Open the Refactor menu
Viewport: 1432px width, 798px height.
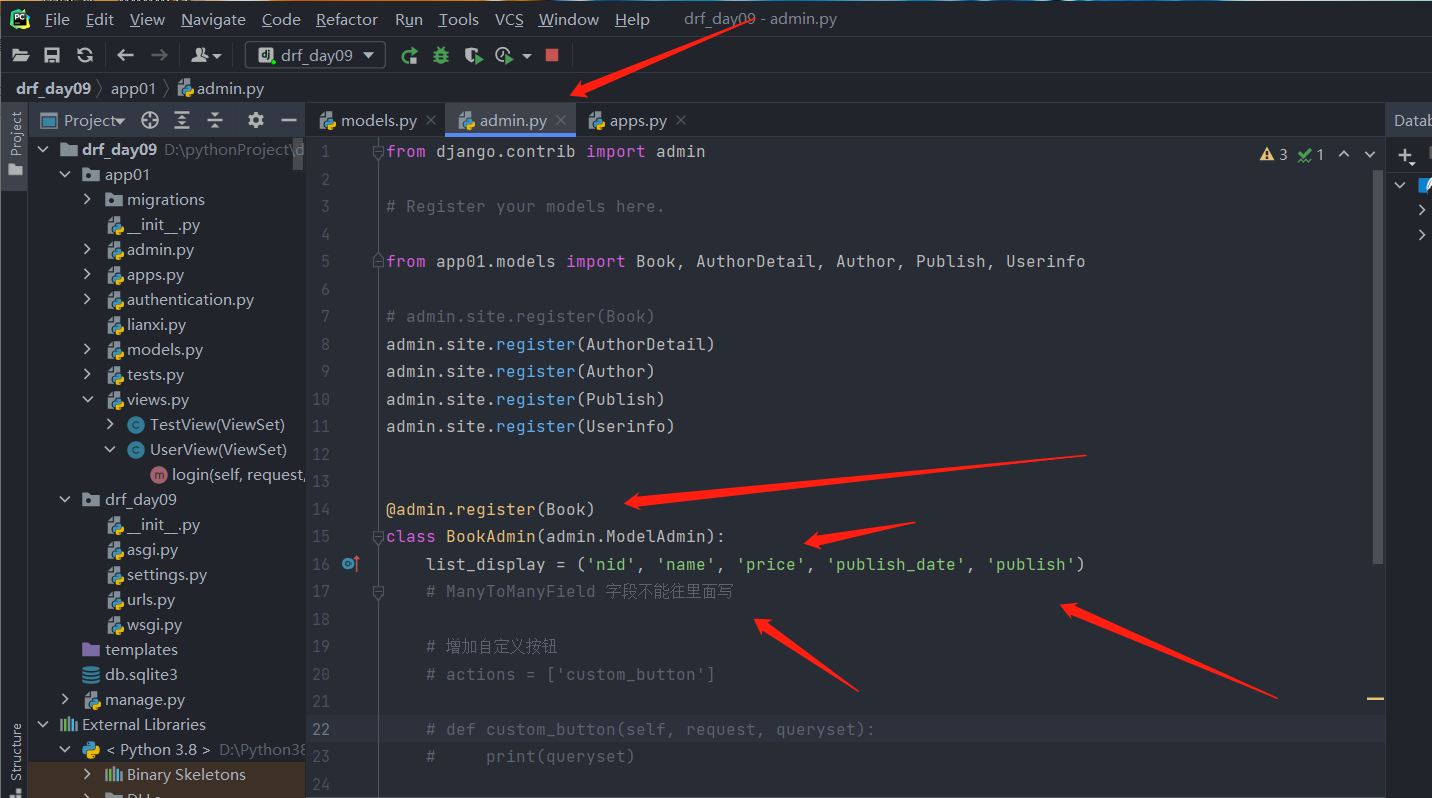click(347, 19)
